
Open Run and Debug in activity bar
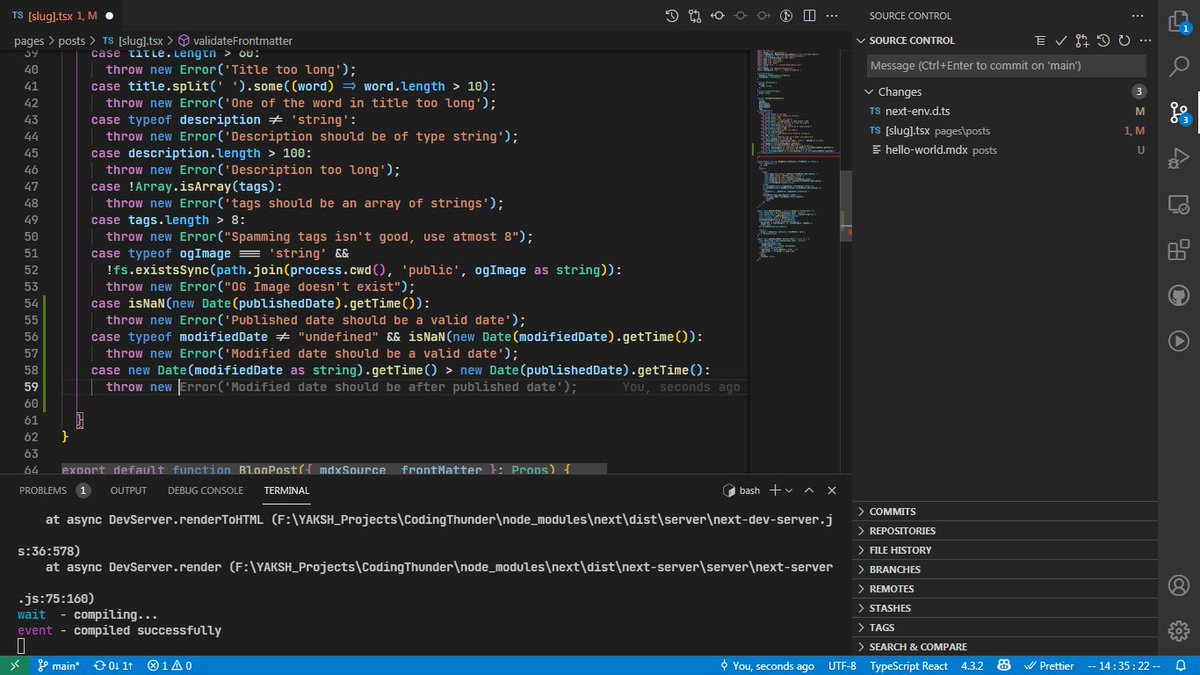tap(1178, 157)
